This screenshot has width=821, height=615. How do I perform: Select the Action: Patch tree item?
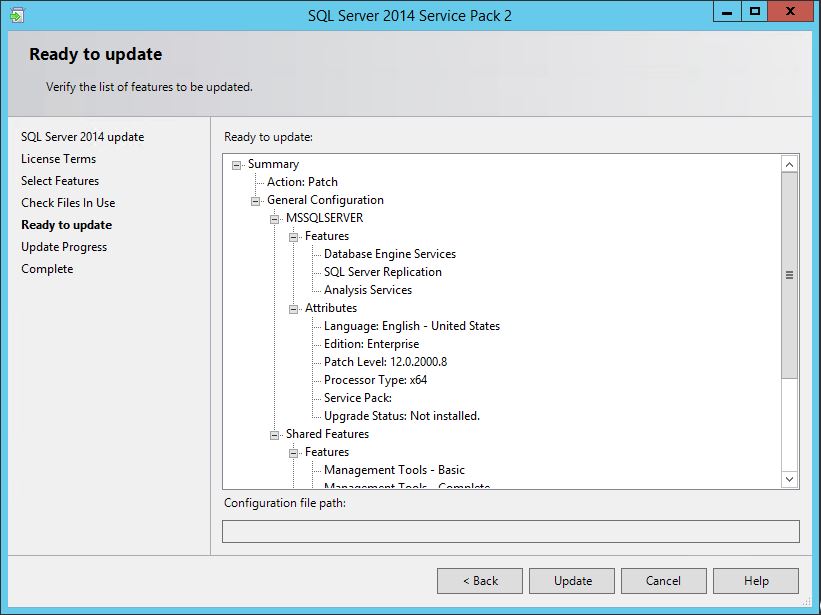point(302,182)
